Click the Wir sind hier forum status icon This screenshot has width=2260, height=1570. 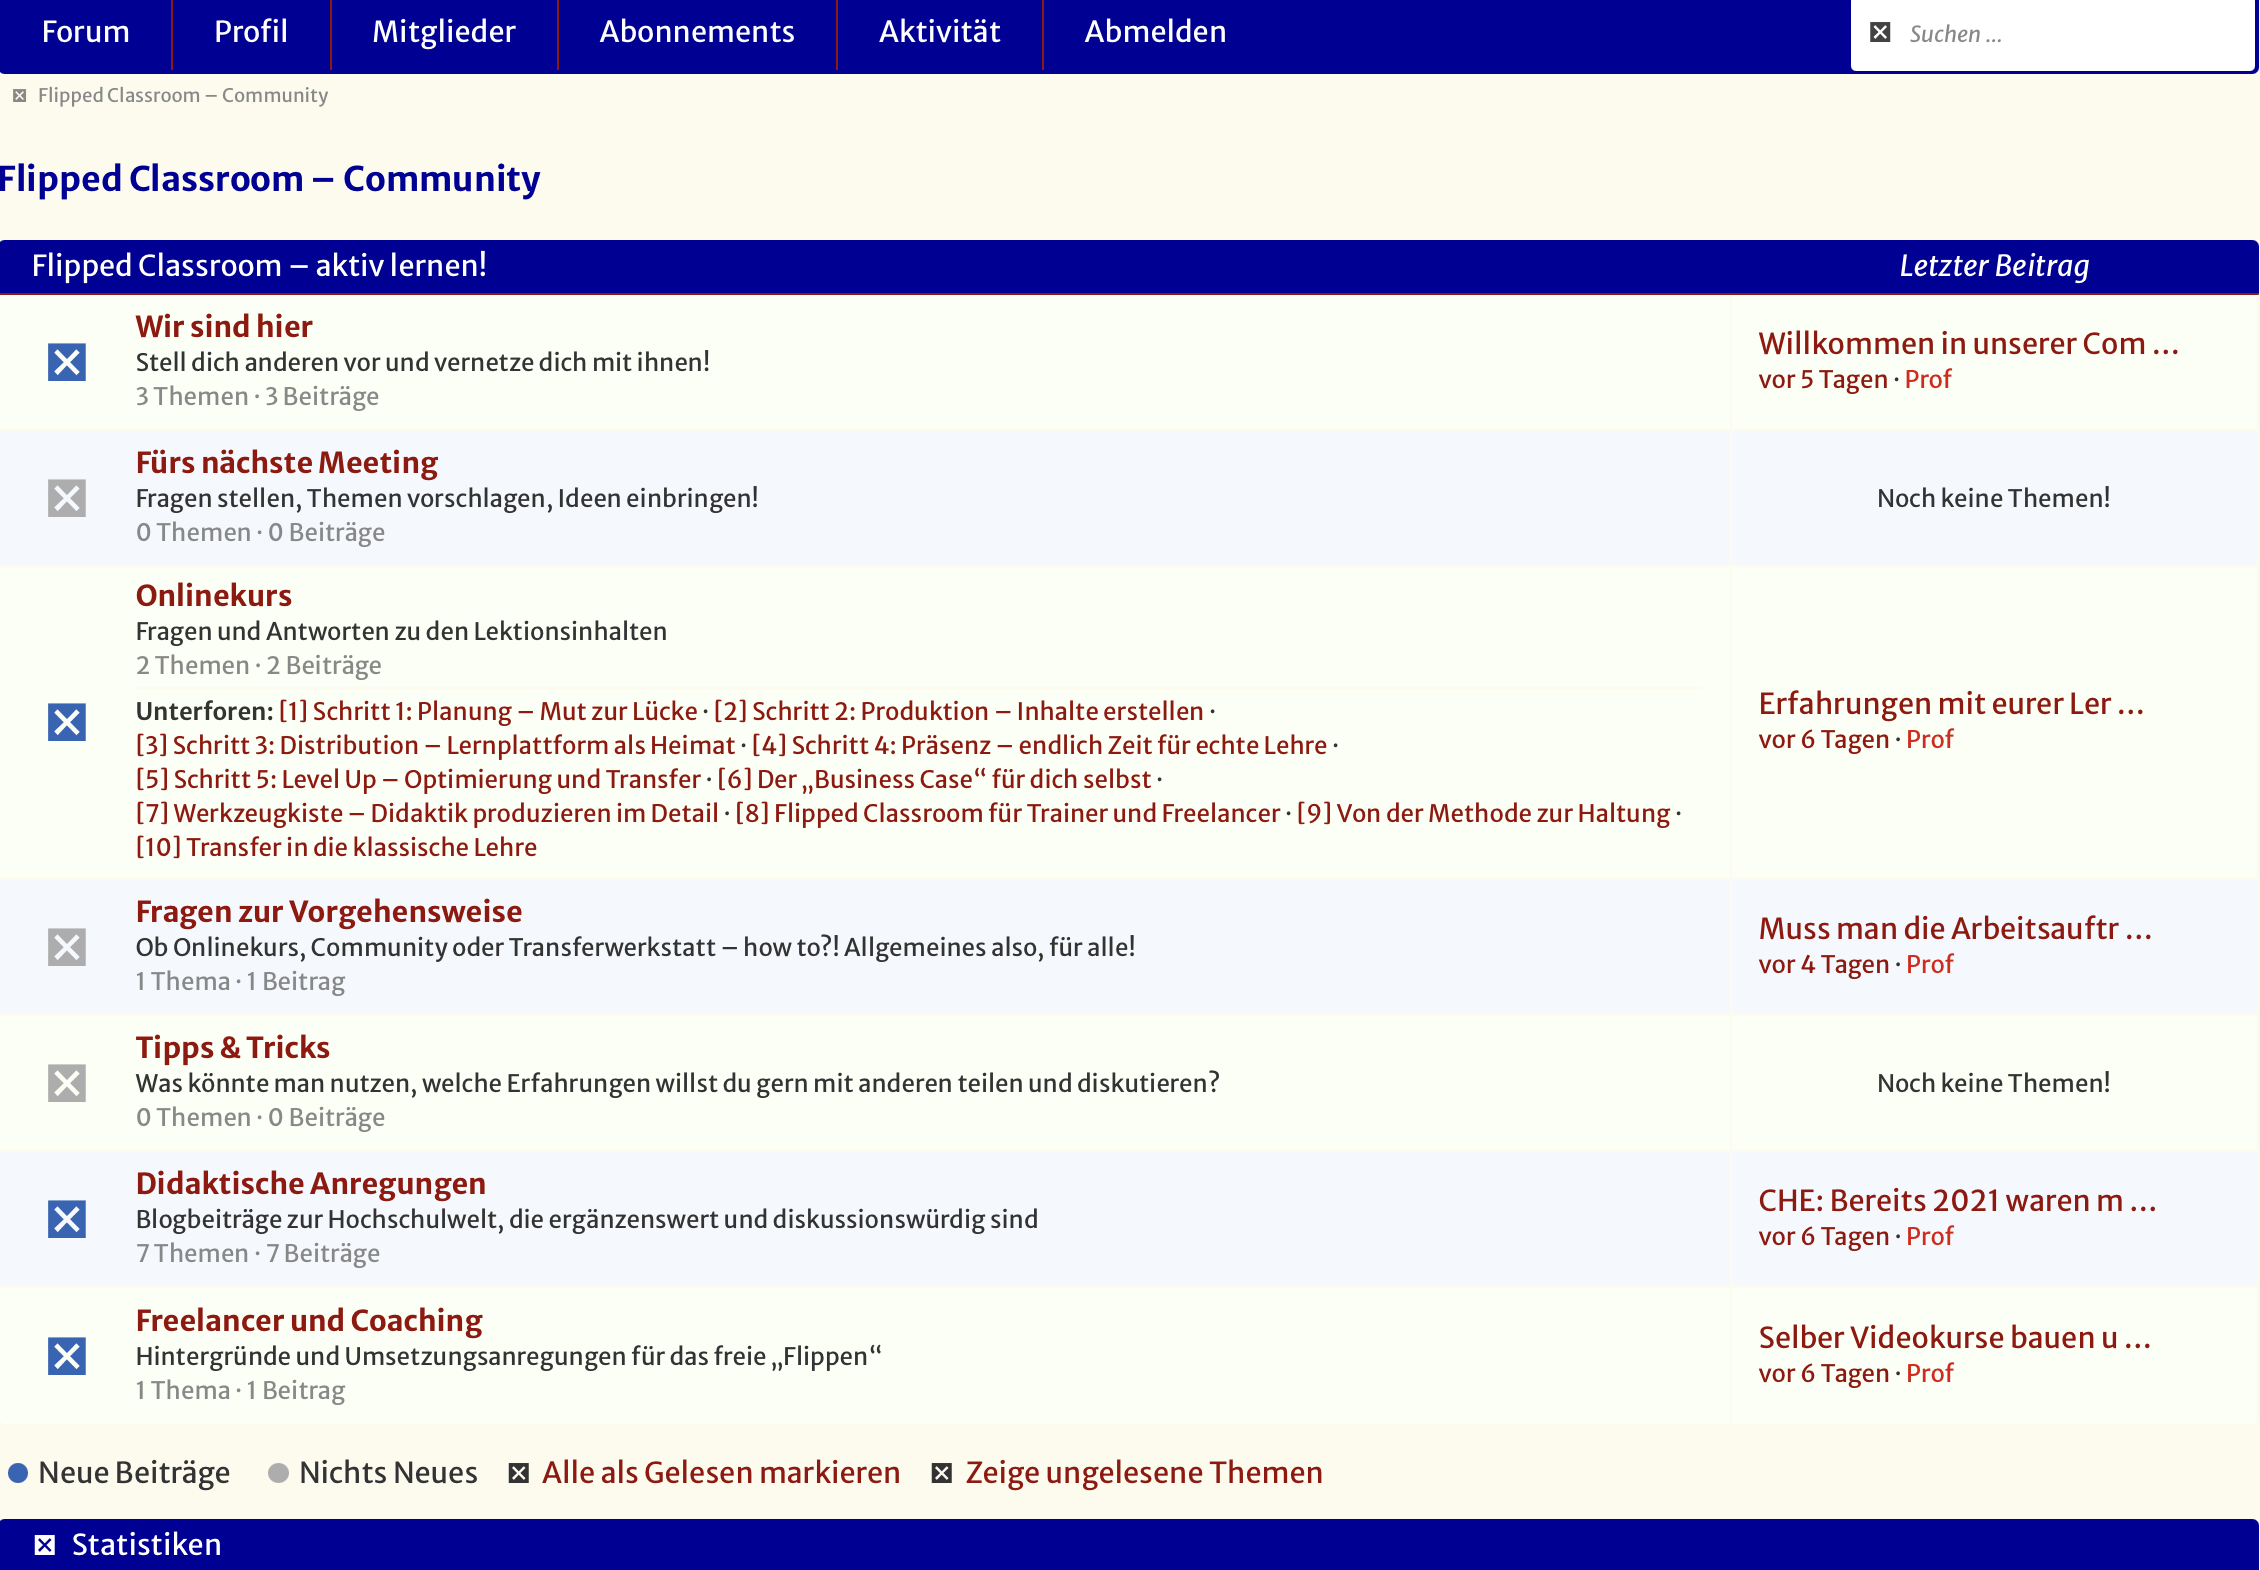tap(67, 362)
